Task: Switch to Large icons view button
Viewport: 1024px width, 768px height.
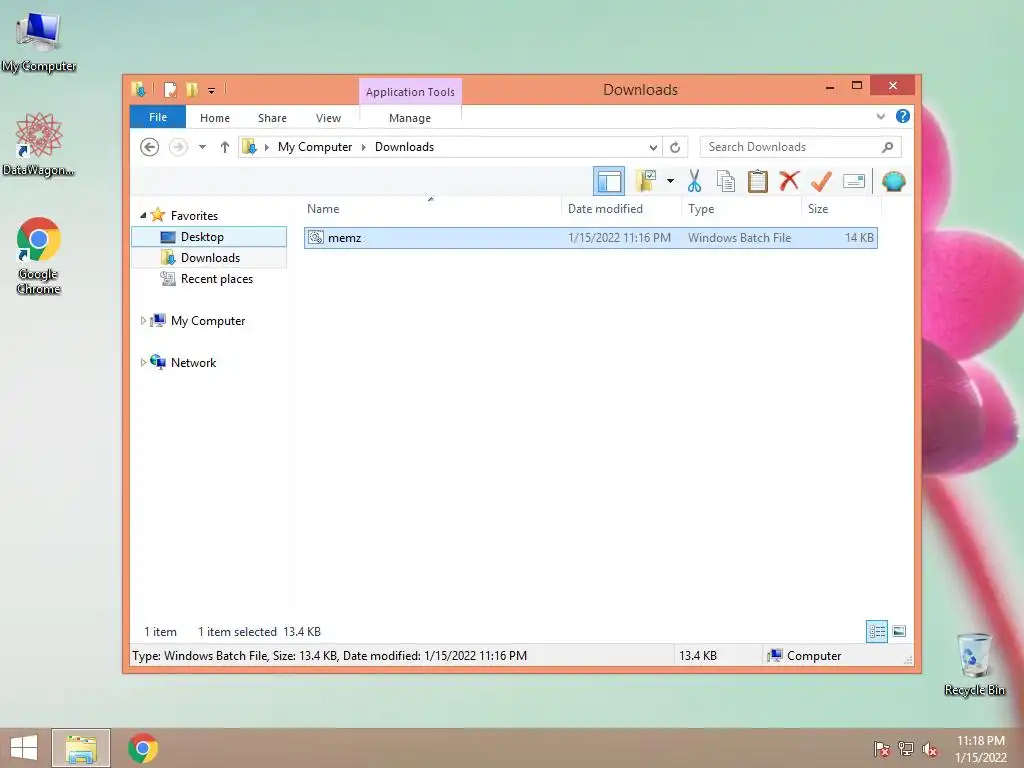Action: point(899,632)
